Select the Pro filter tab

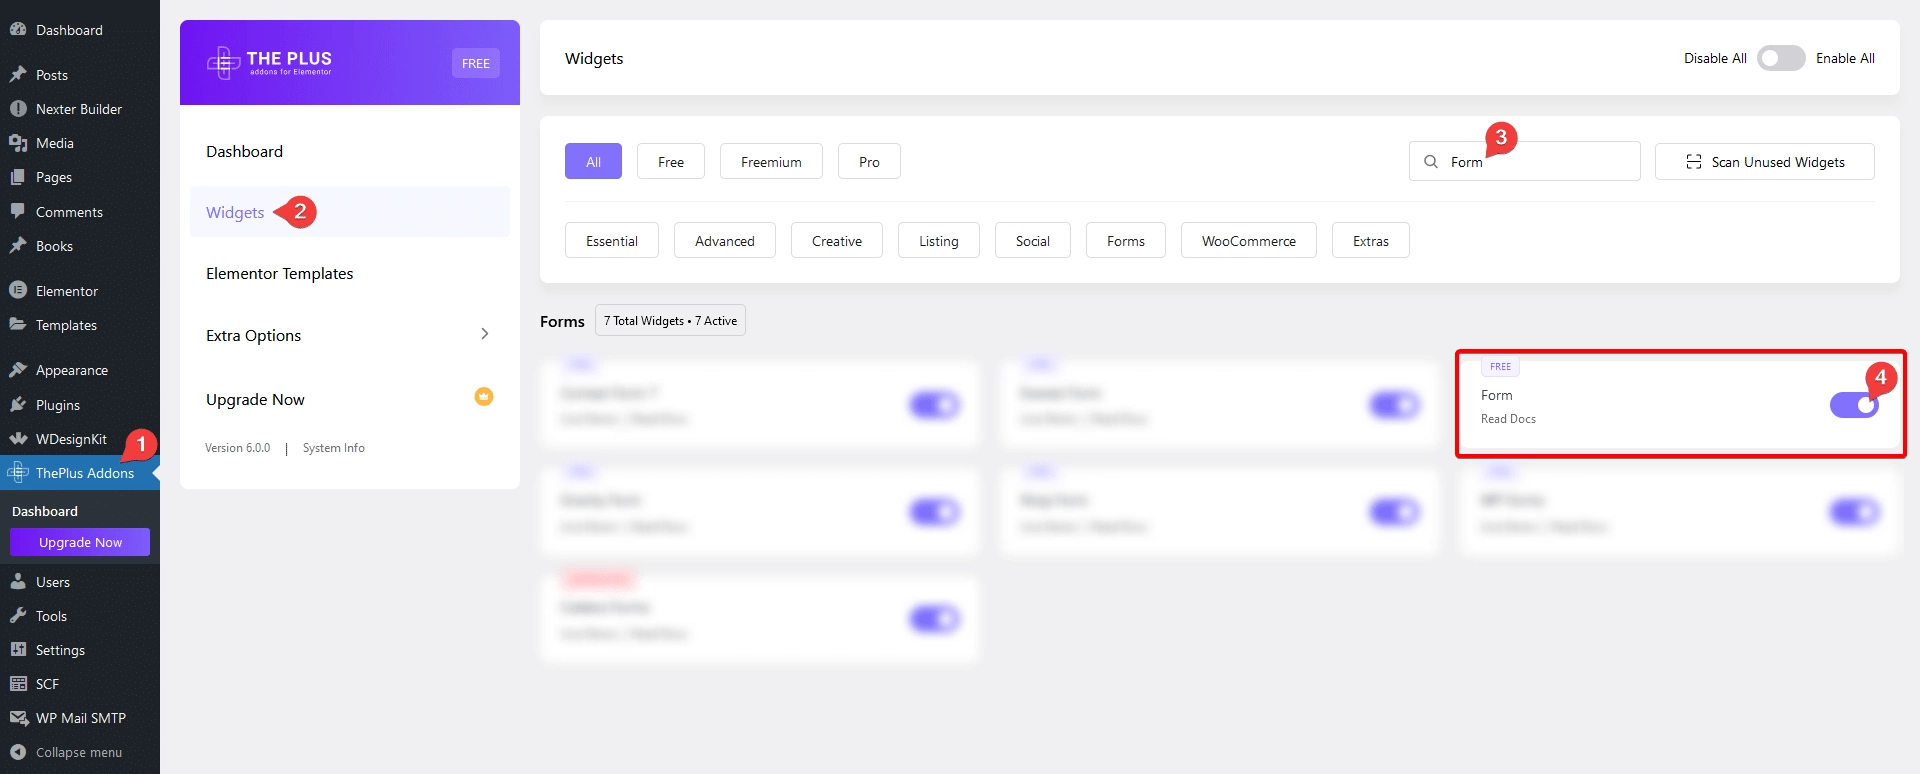pyautogui.click(x=869, y=161)
